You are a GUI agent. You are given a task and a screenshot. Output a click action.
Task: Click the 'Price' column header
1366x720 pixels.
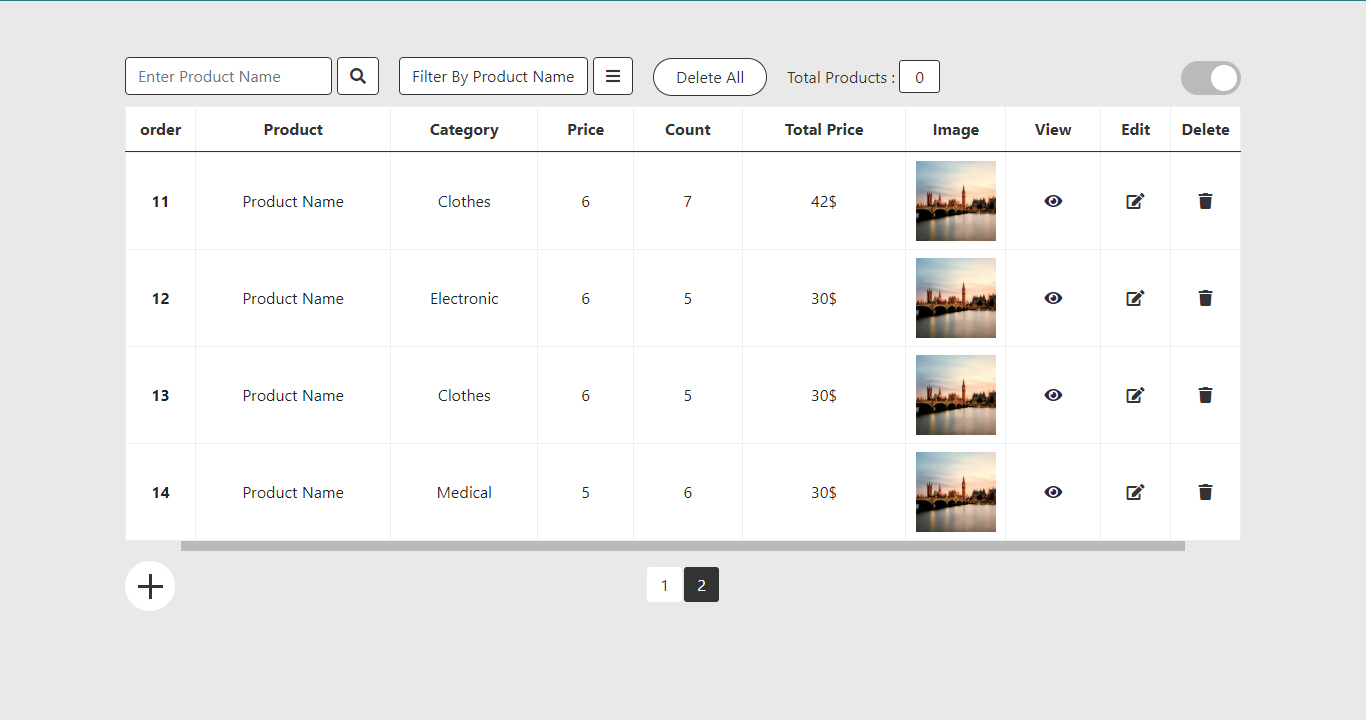pos(586,129)
